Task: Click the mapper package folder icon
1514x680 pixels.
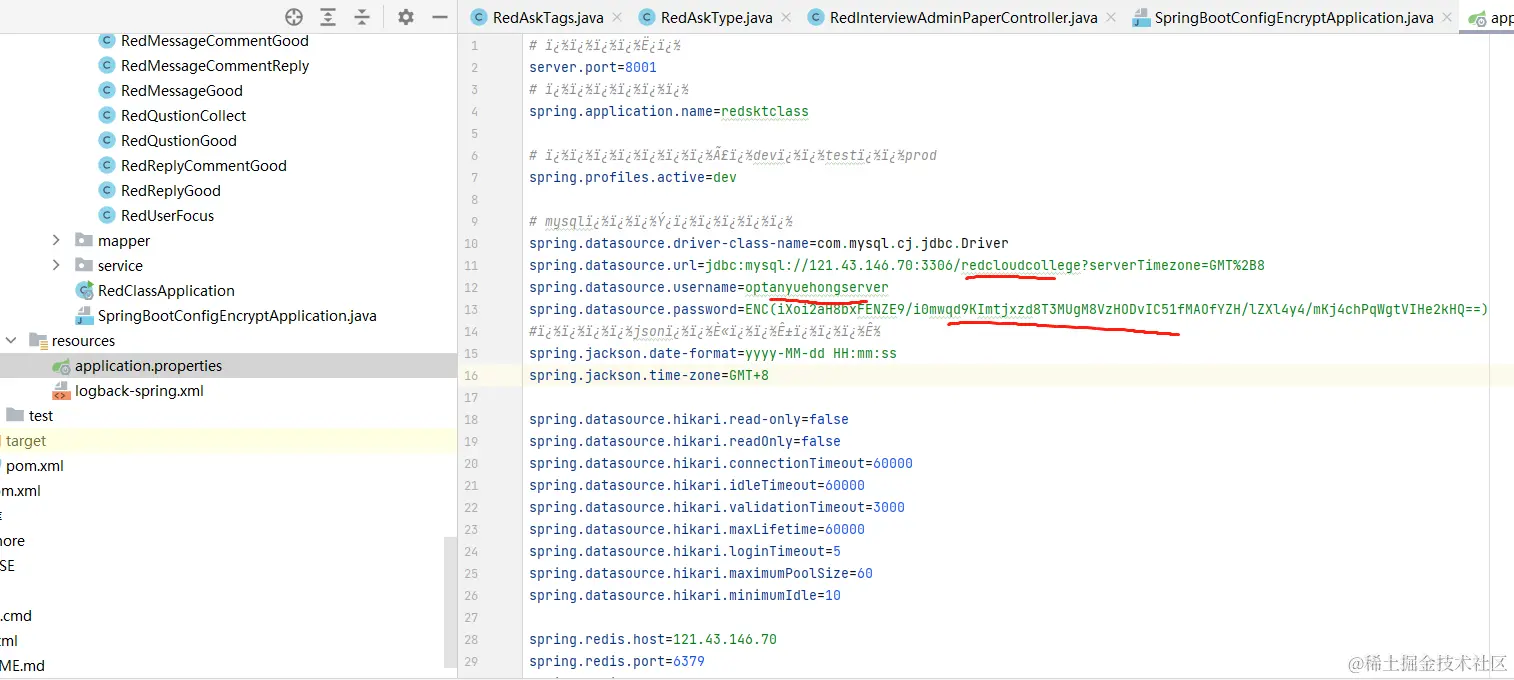Action: point(84,241)
